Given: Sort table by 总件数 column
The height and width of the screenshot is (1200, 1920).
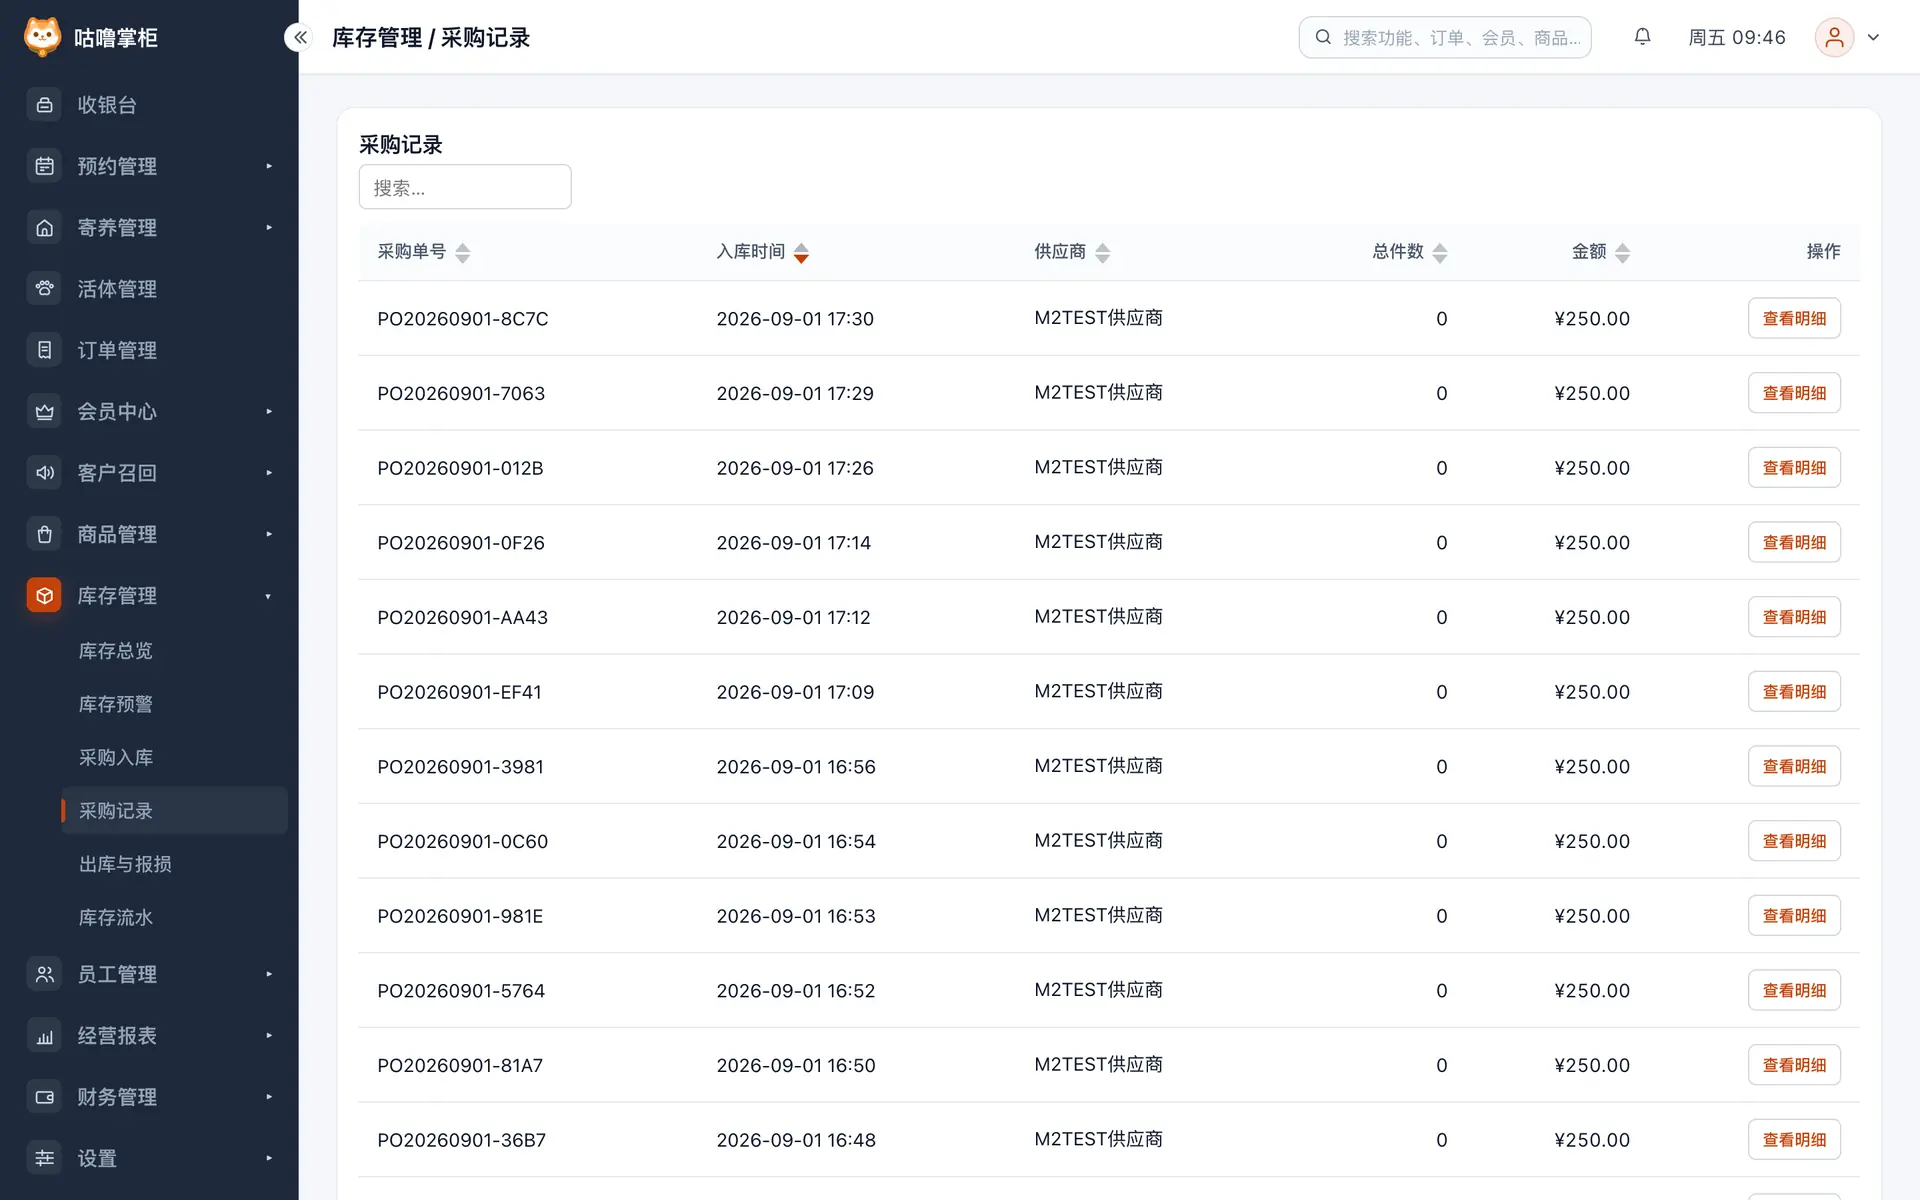Looking at the screenshot, I should point(1440,253).
